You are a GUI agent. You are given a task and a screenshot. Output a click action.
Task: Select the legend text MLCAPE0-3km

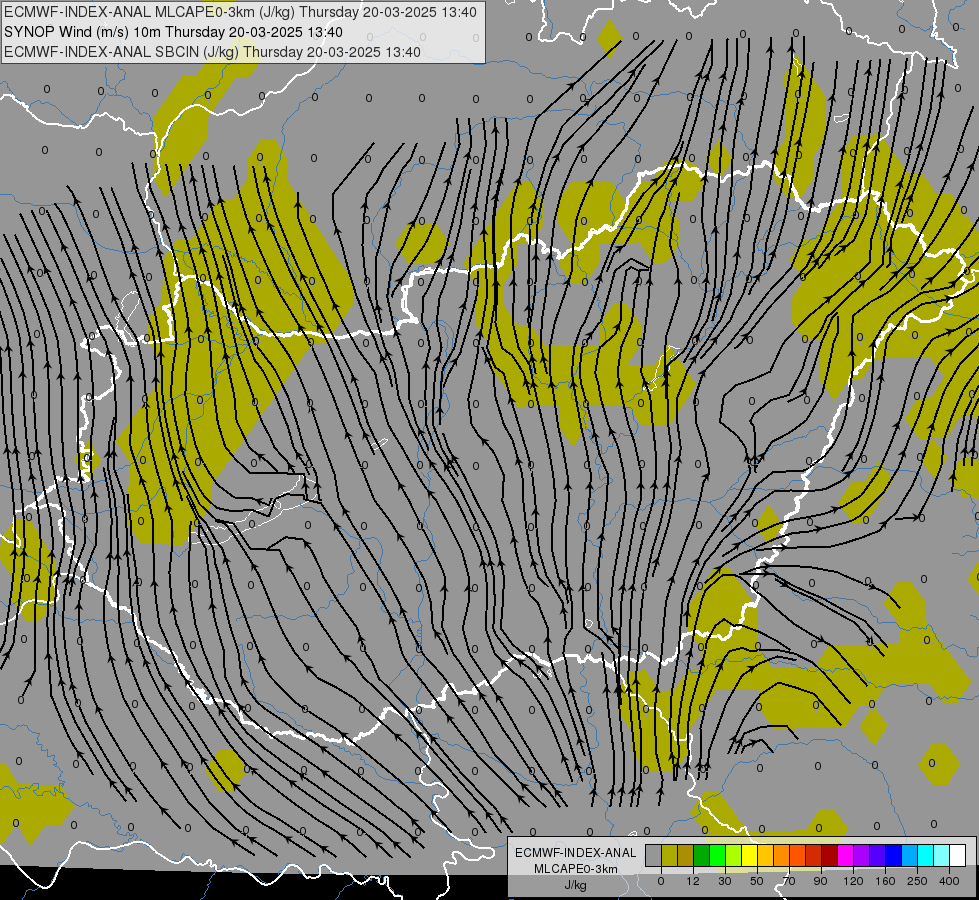[576, 869]
